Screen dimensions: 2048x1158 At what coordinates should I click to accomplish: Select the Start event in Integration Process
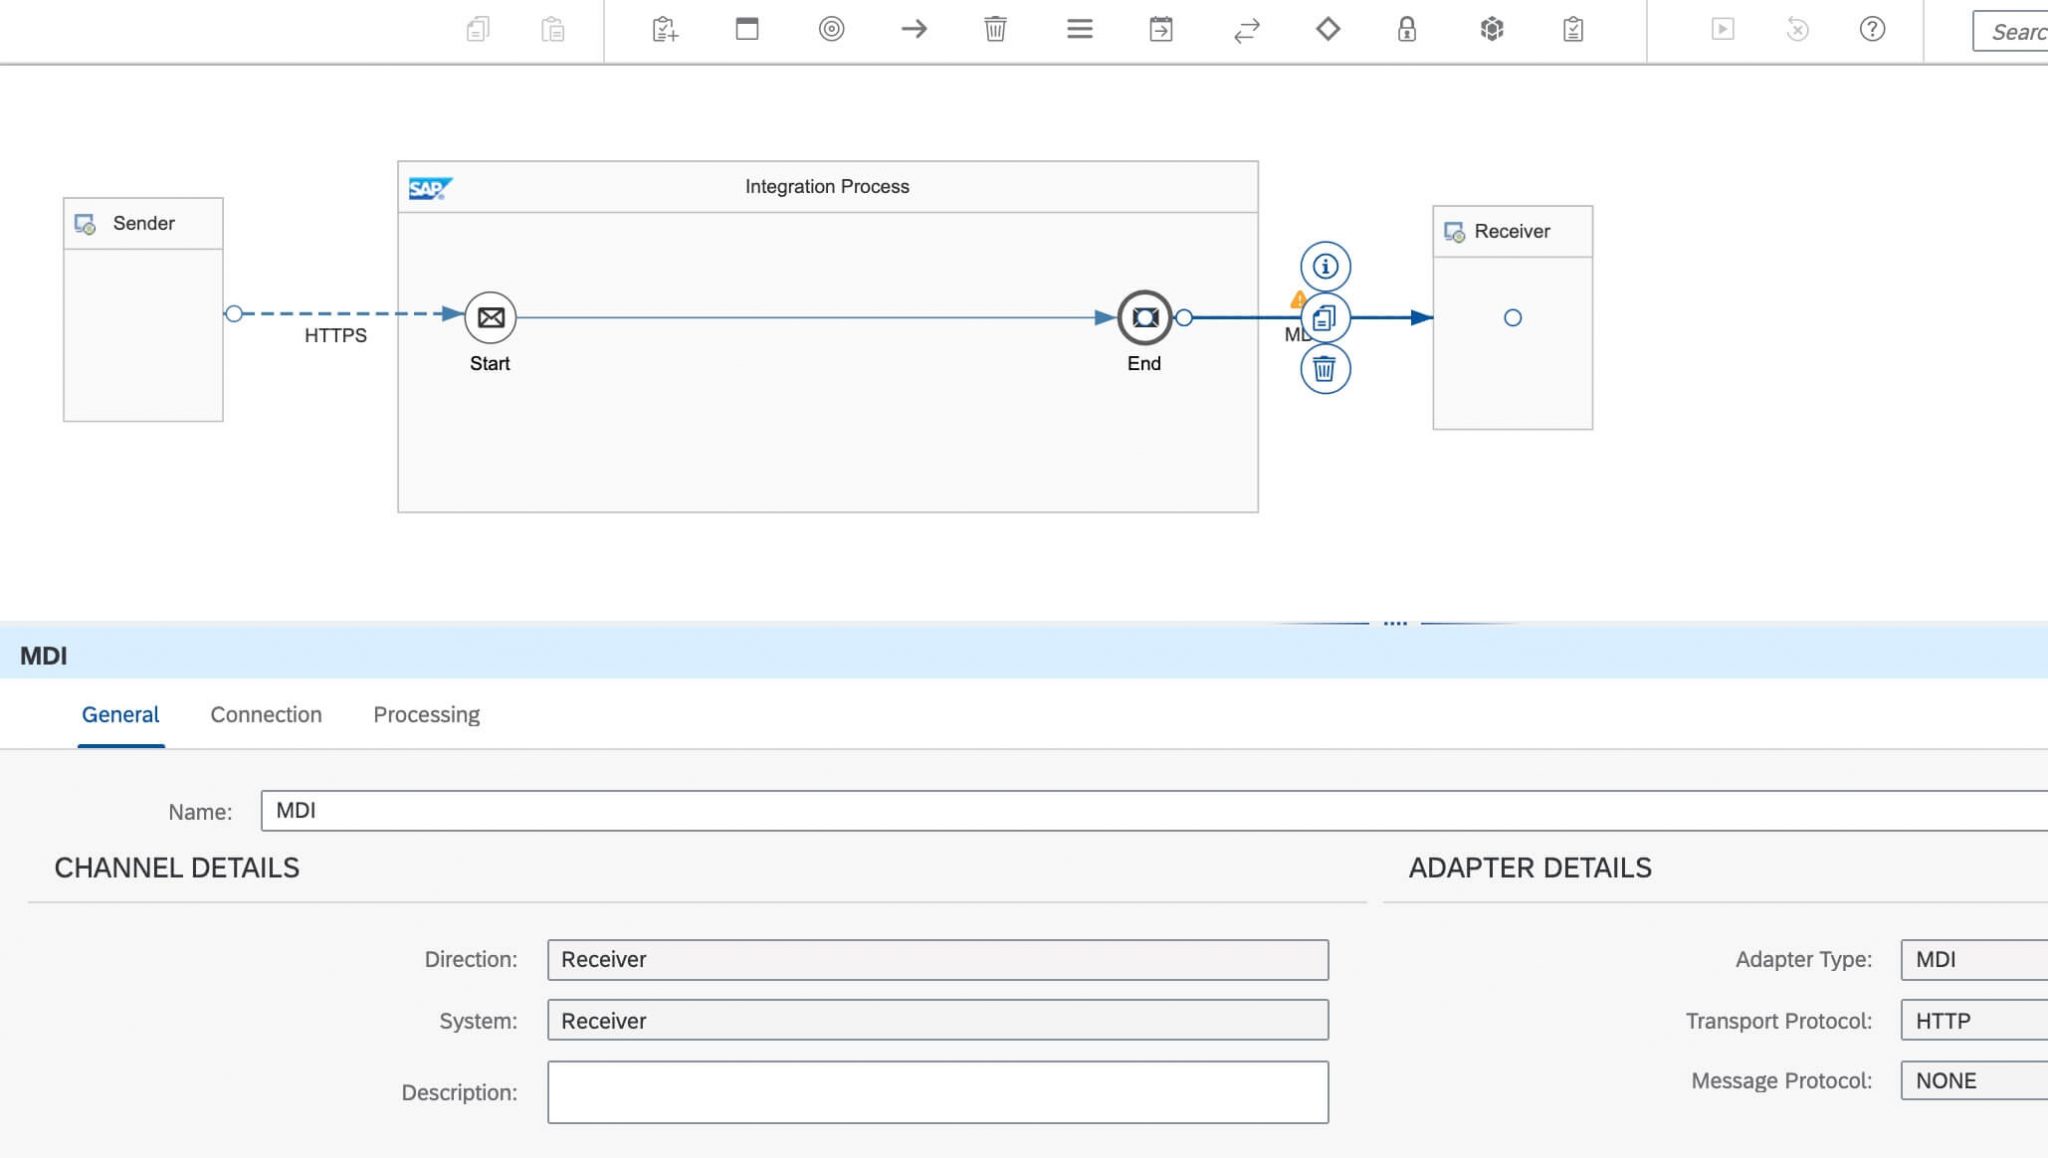click(489, 317)
